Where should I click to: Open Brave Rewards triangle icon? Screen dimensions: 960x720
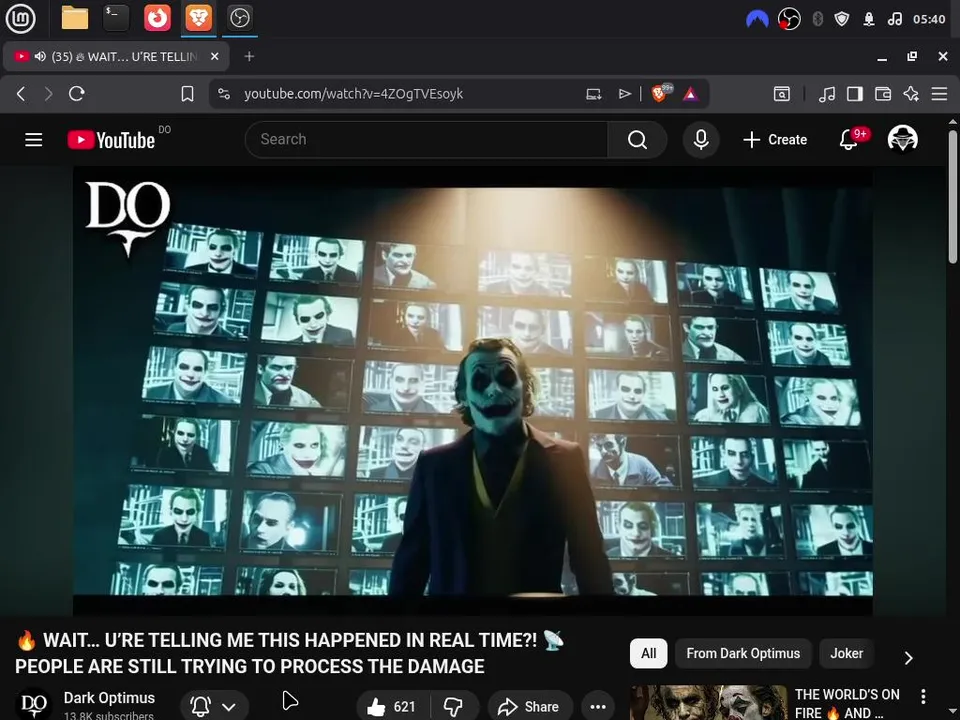[x=691, y=94]
